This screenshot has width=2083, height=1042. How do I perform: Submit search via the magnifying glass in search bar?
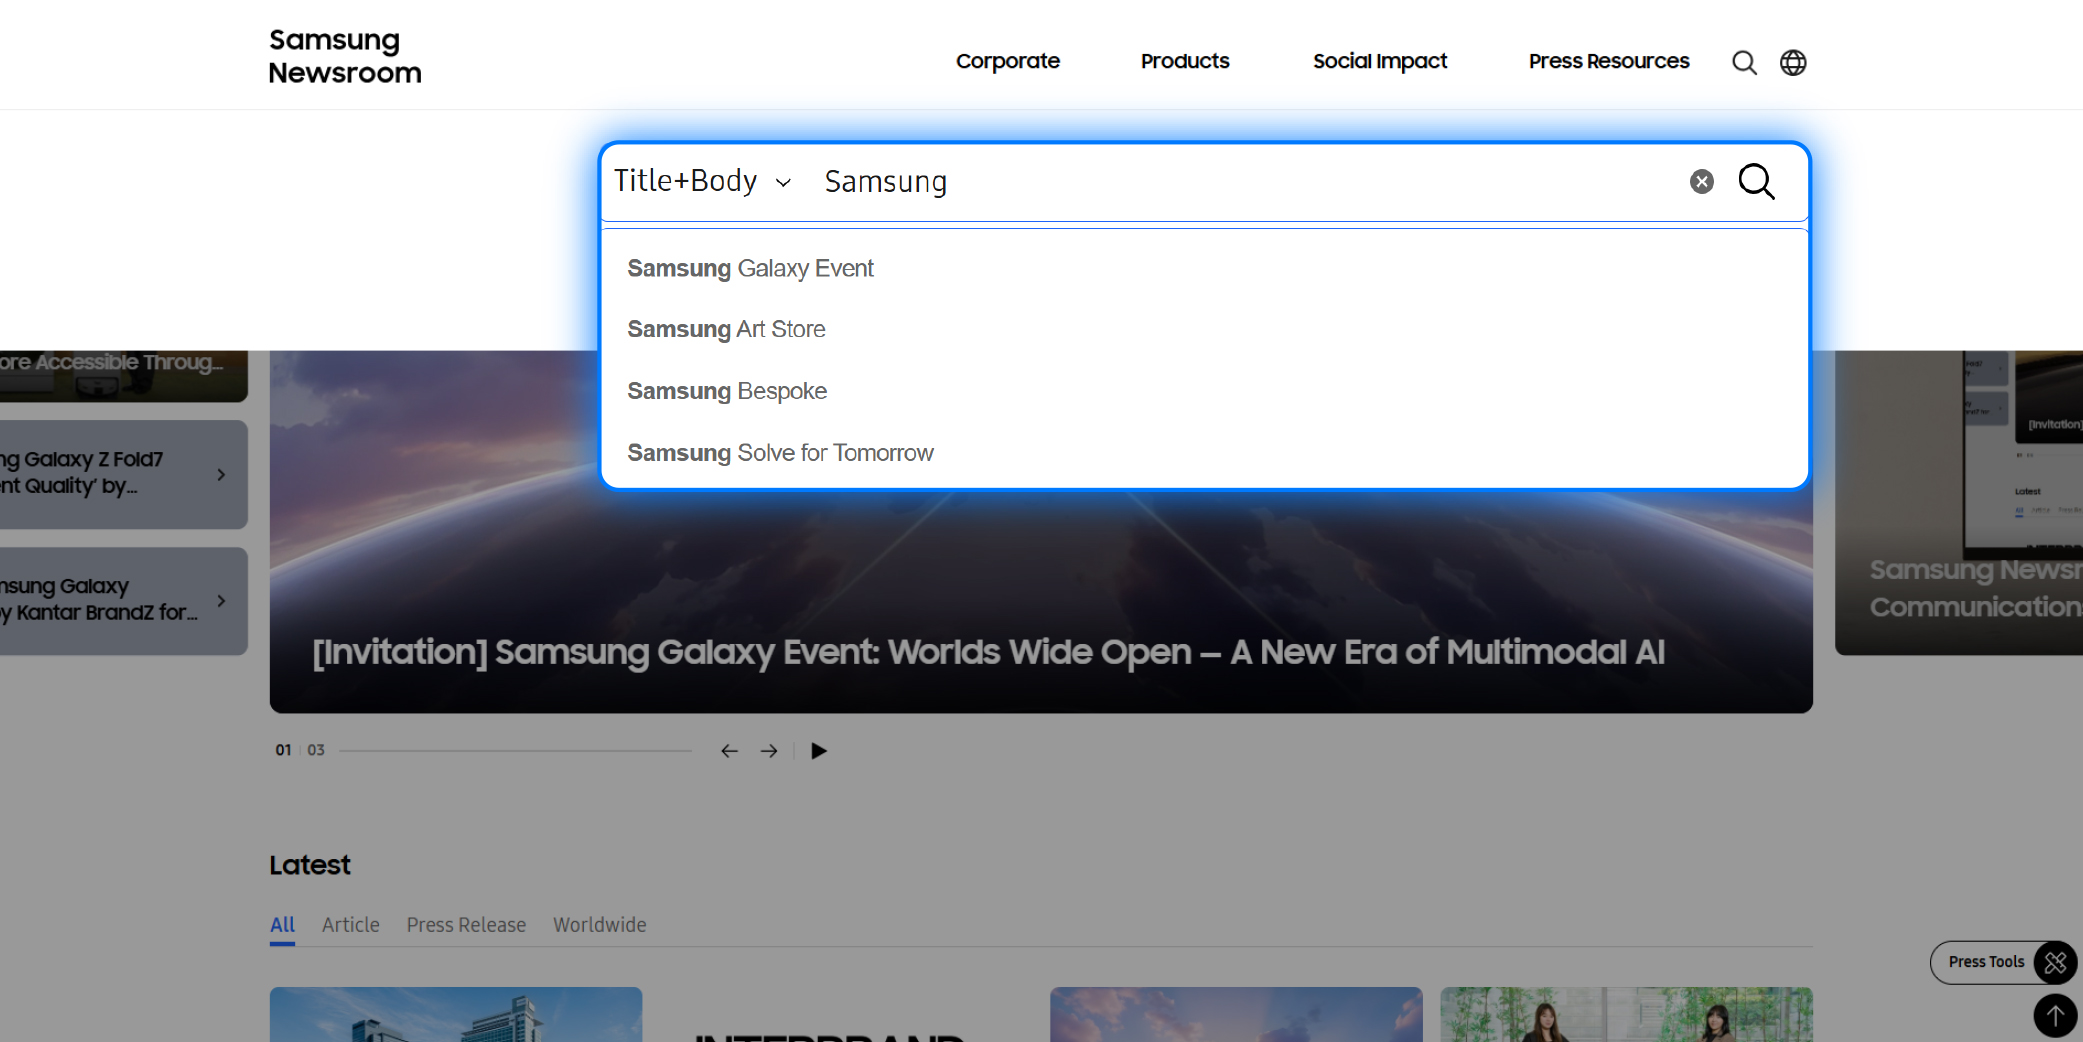[1756, 181]
